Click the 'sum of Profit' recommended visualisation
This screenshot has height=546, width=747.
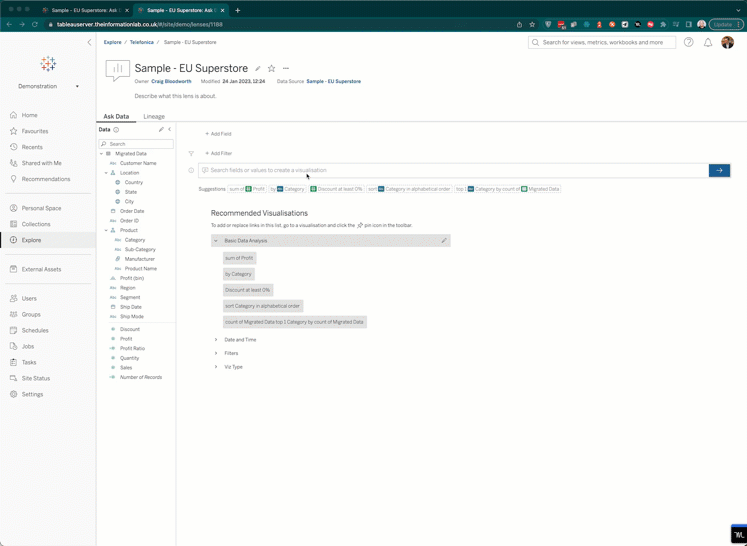click(x=239, y=258)
